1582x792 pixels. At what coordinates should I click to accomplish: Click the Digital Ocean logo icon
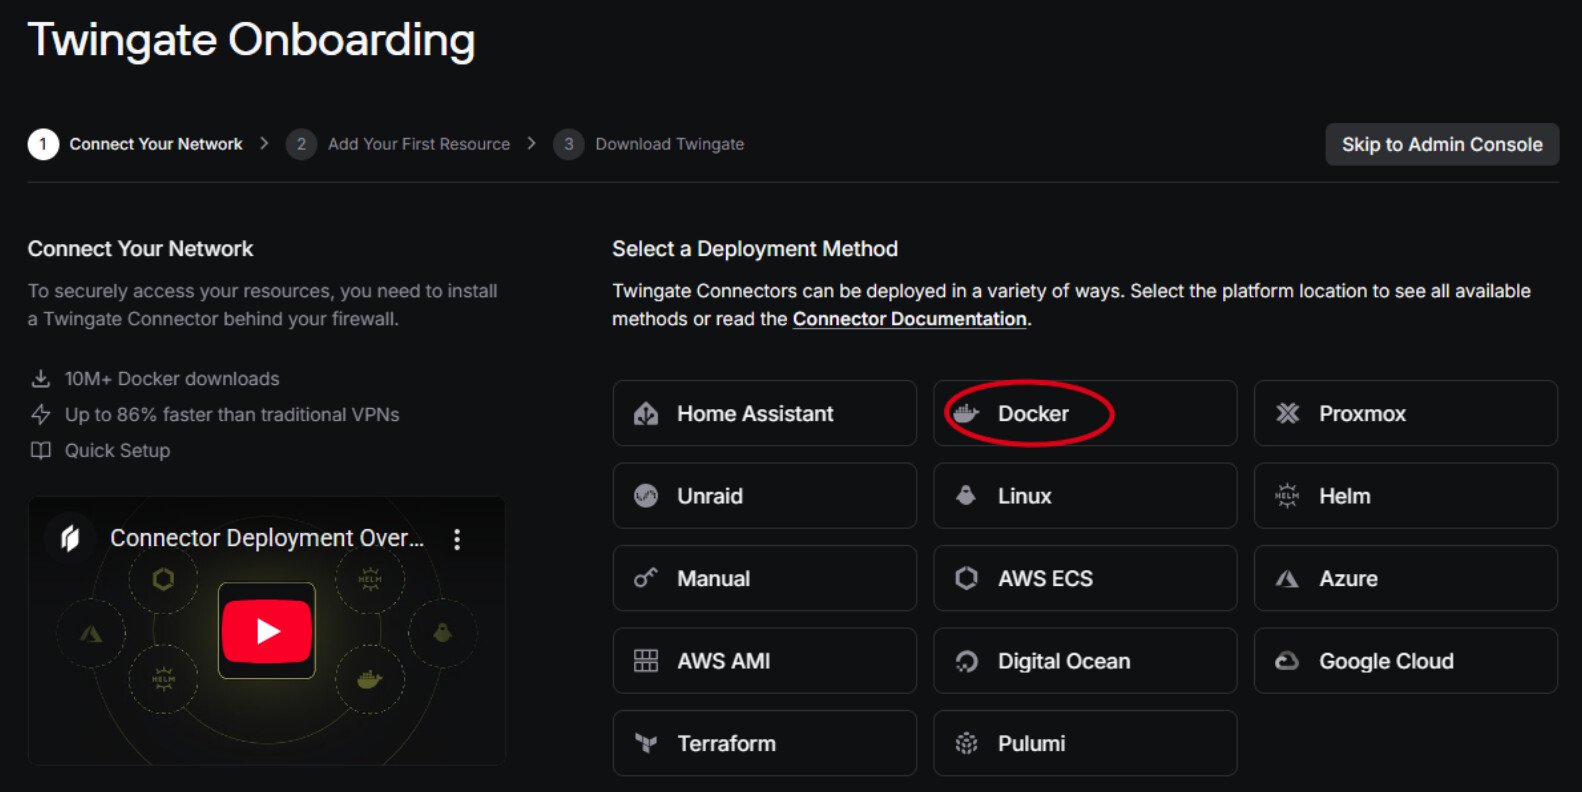click(966, 661)
